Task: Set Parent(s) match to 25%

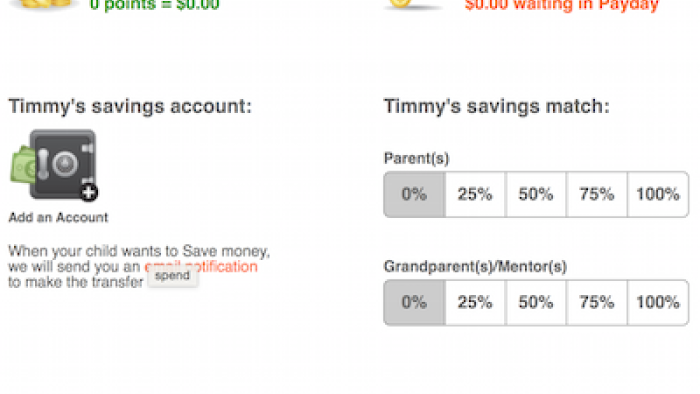Action: tap(475, 195)
